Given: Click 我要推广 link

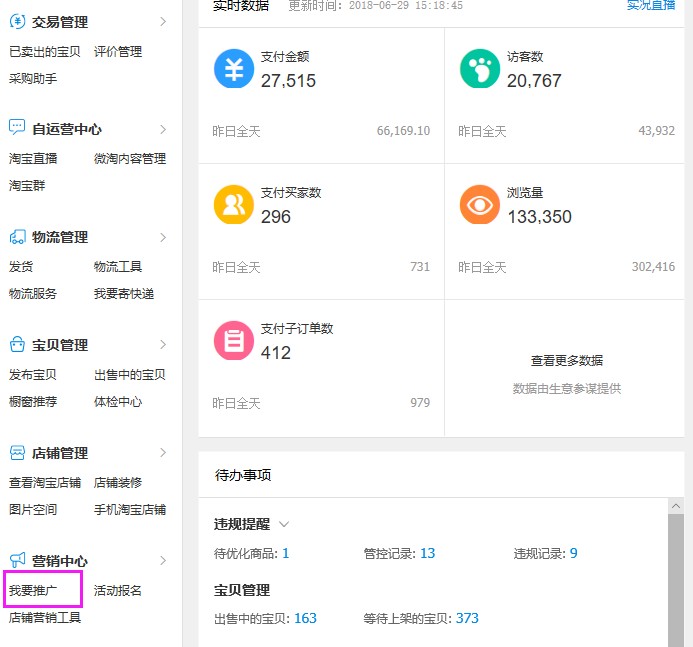Looking at the screenshot, I should click(x=33, y=590).
